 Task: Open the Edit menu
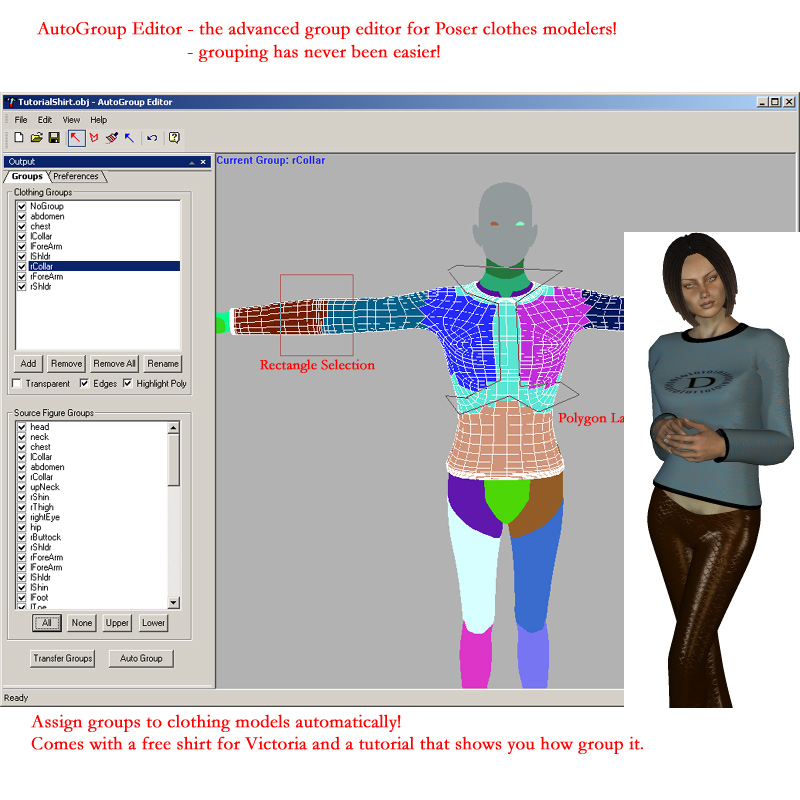pos(44,120)
